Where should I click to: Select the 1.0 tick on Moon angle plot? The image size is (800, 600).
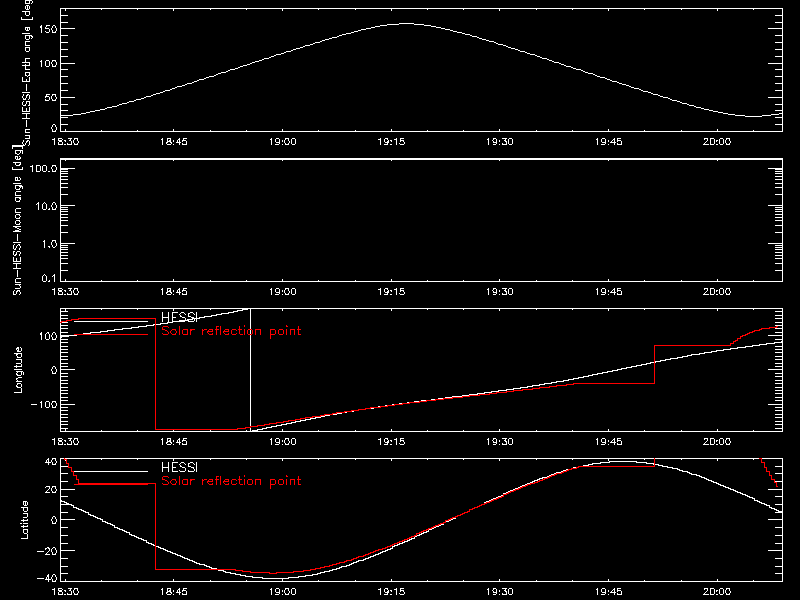point(49,244)
